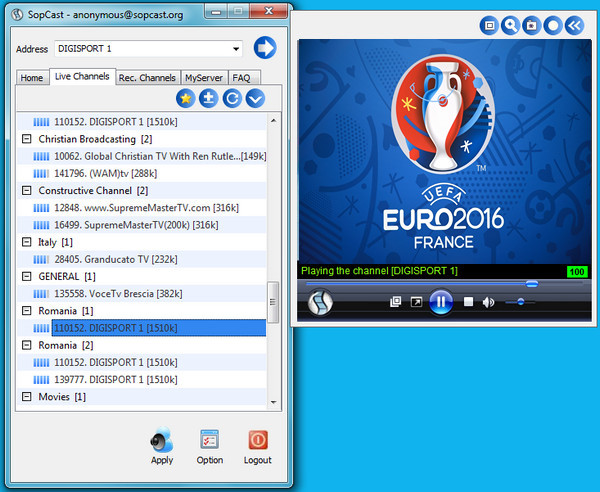Refresh the live channel list
Screen dimensions: 600x492
pyautogui.click(x=232, y=99)
